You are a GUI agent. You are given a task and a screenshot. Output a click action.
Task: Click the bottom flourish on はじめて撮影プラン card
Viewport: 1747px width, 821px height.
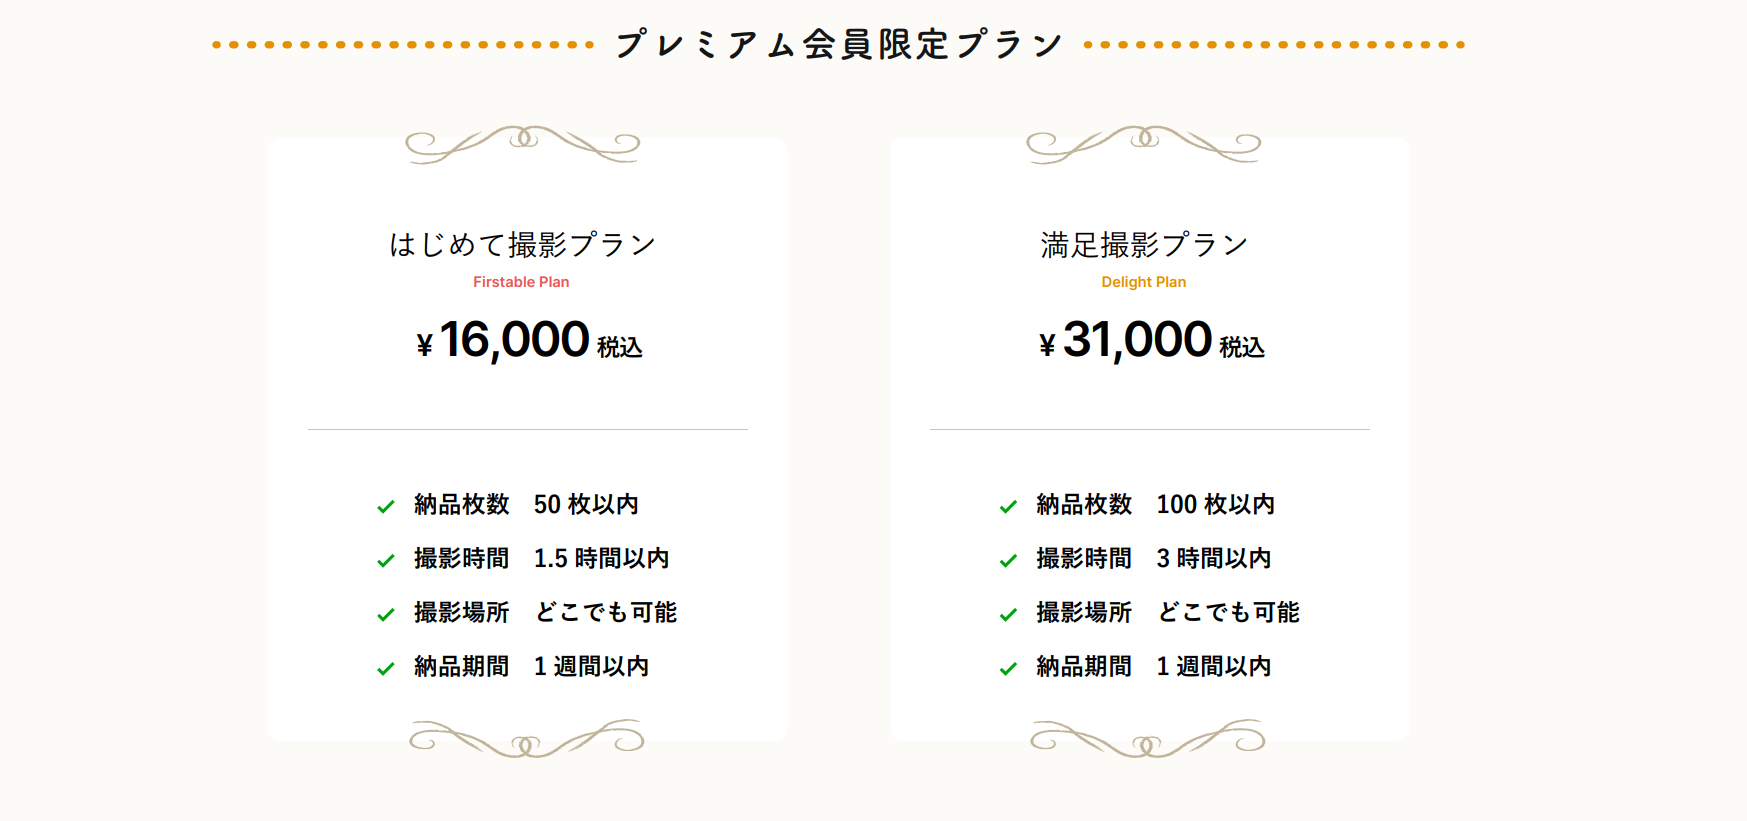point(526,739)
